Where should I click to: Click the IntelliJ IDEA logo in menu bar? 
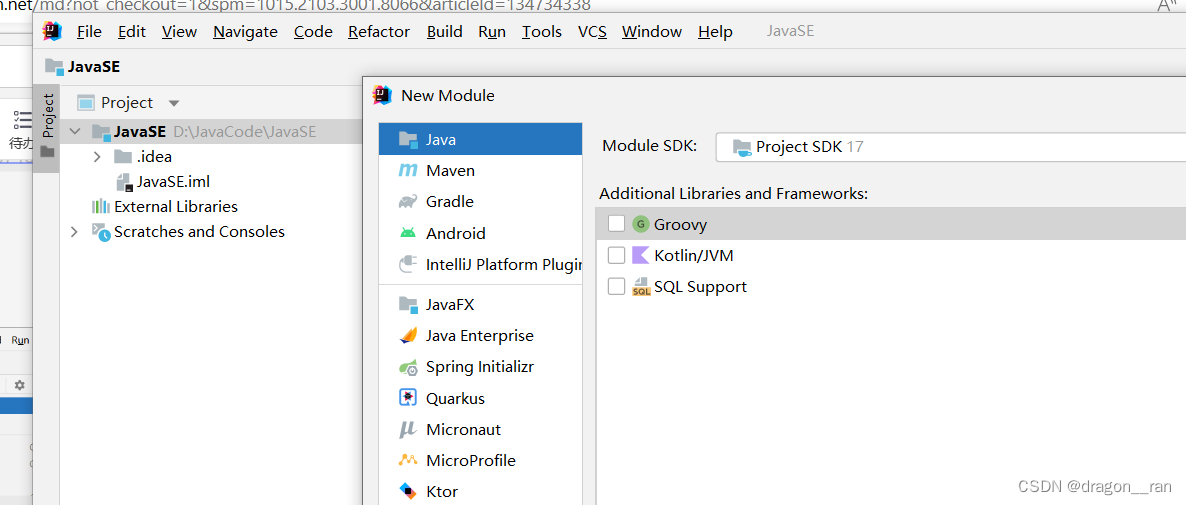pyautogui.click(x=52, y=32)
